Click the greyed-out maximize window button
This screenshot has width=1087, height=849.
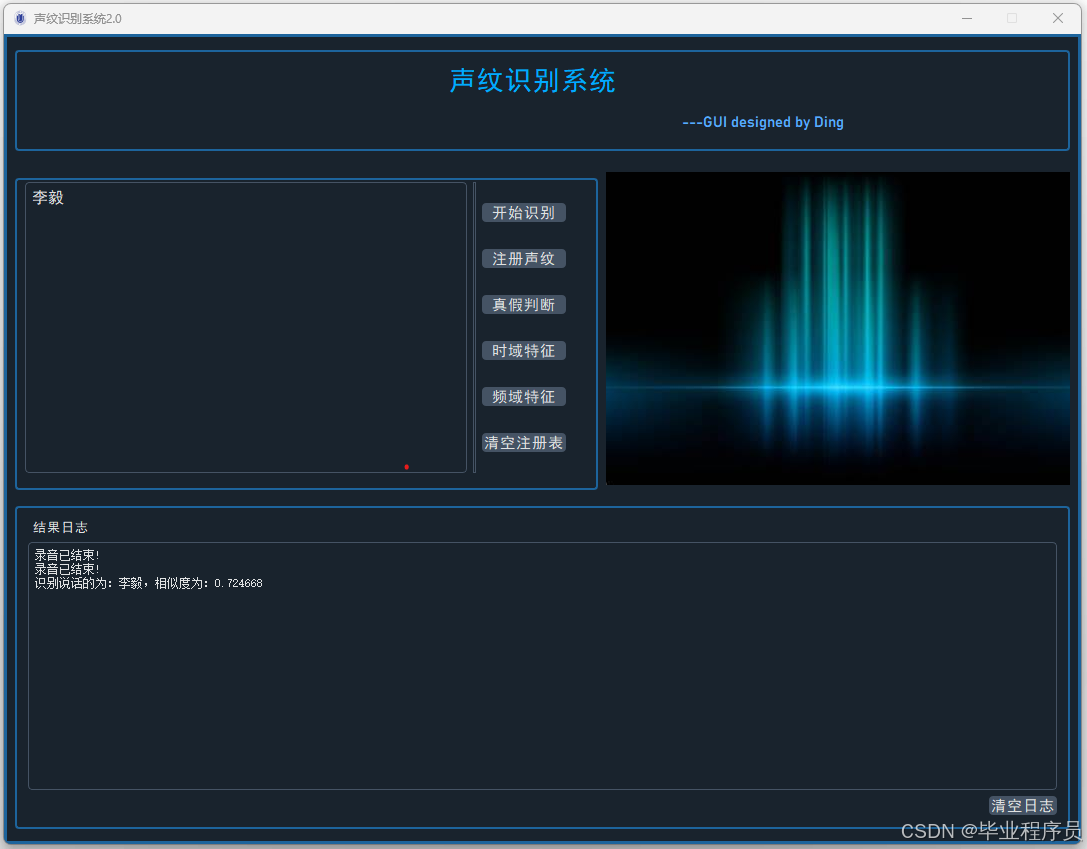tap(1012, 18)
